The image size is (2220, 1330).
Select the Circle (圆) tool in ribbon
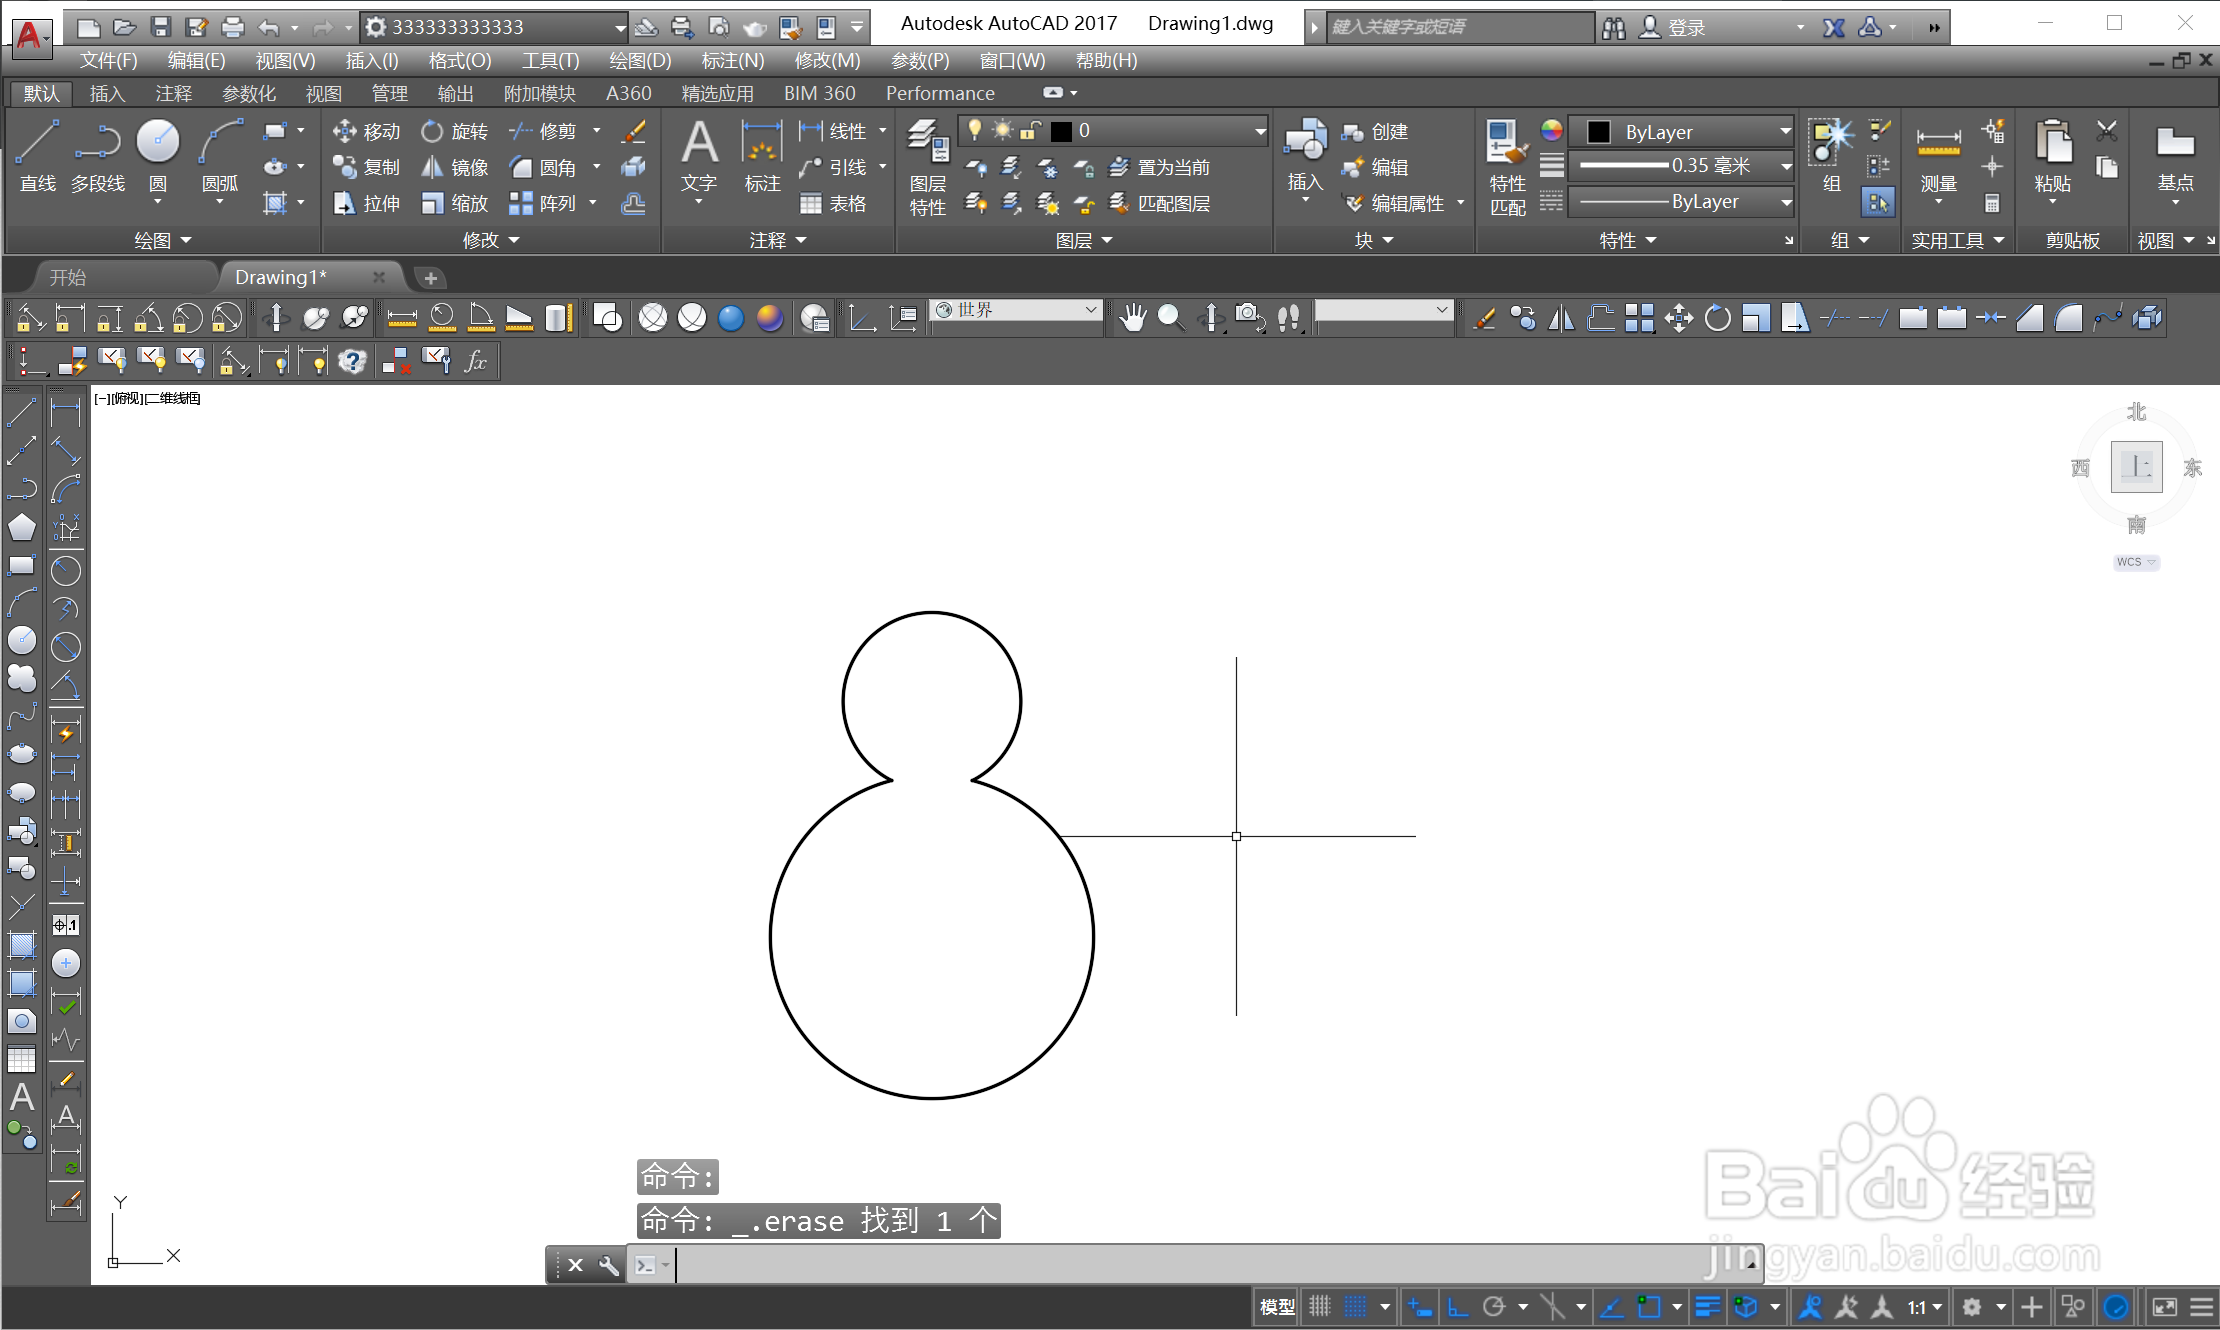pos(157,156)
